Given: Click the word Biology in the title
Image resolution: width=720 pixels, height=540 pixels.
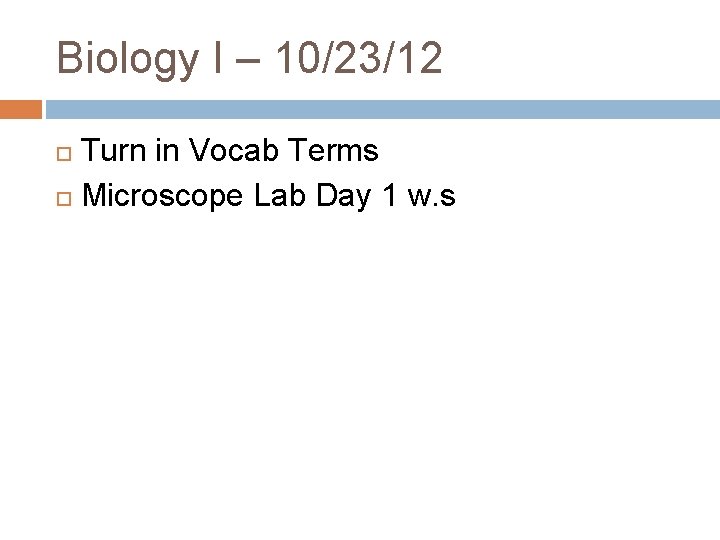Looking at the screenshot, I should pyautogui.click(x=128, y=60).
